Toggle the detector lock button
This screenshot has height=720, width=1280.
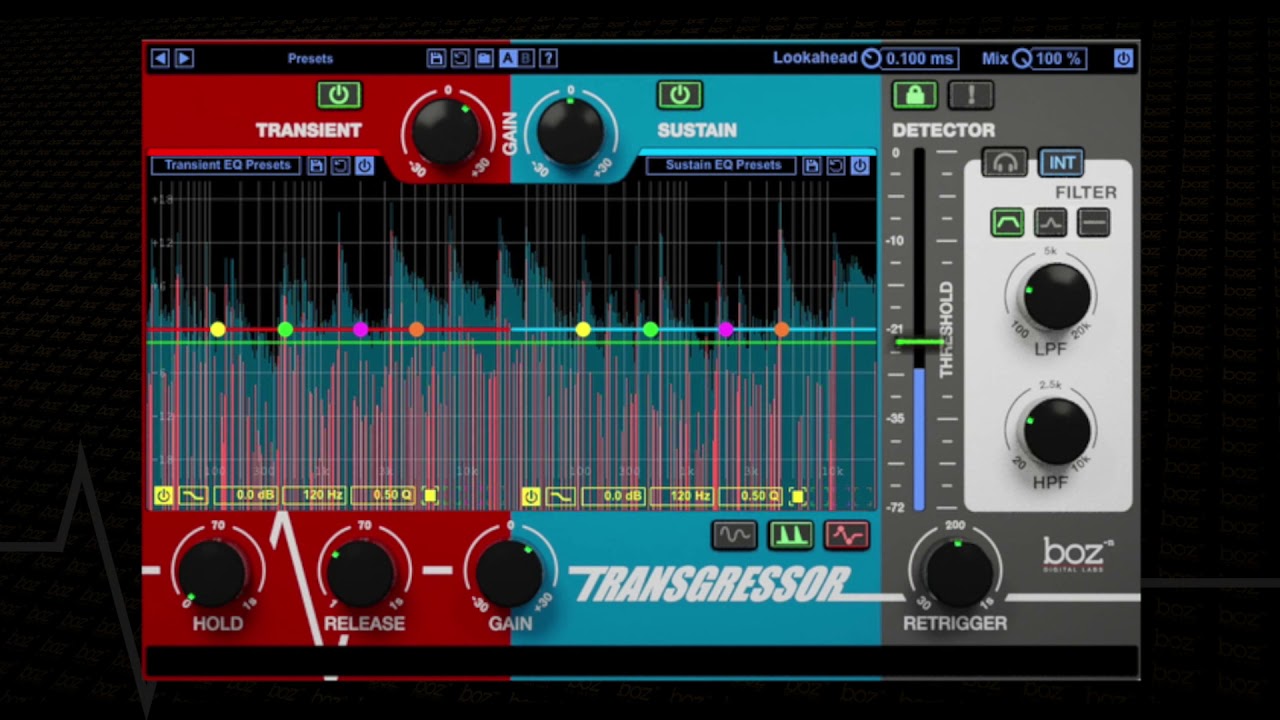tap(914, 95)
